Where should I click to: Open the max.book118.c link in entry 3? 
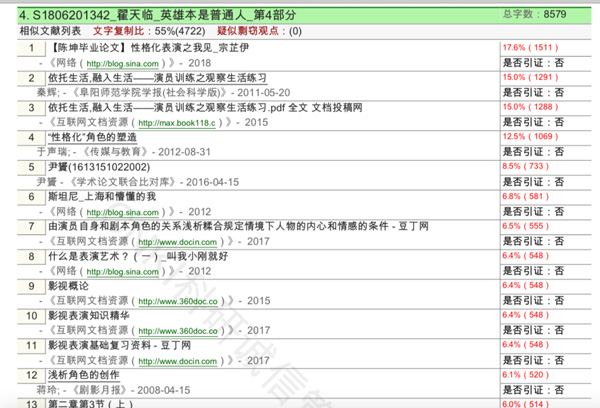(177, 123)
